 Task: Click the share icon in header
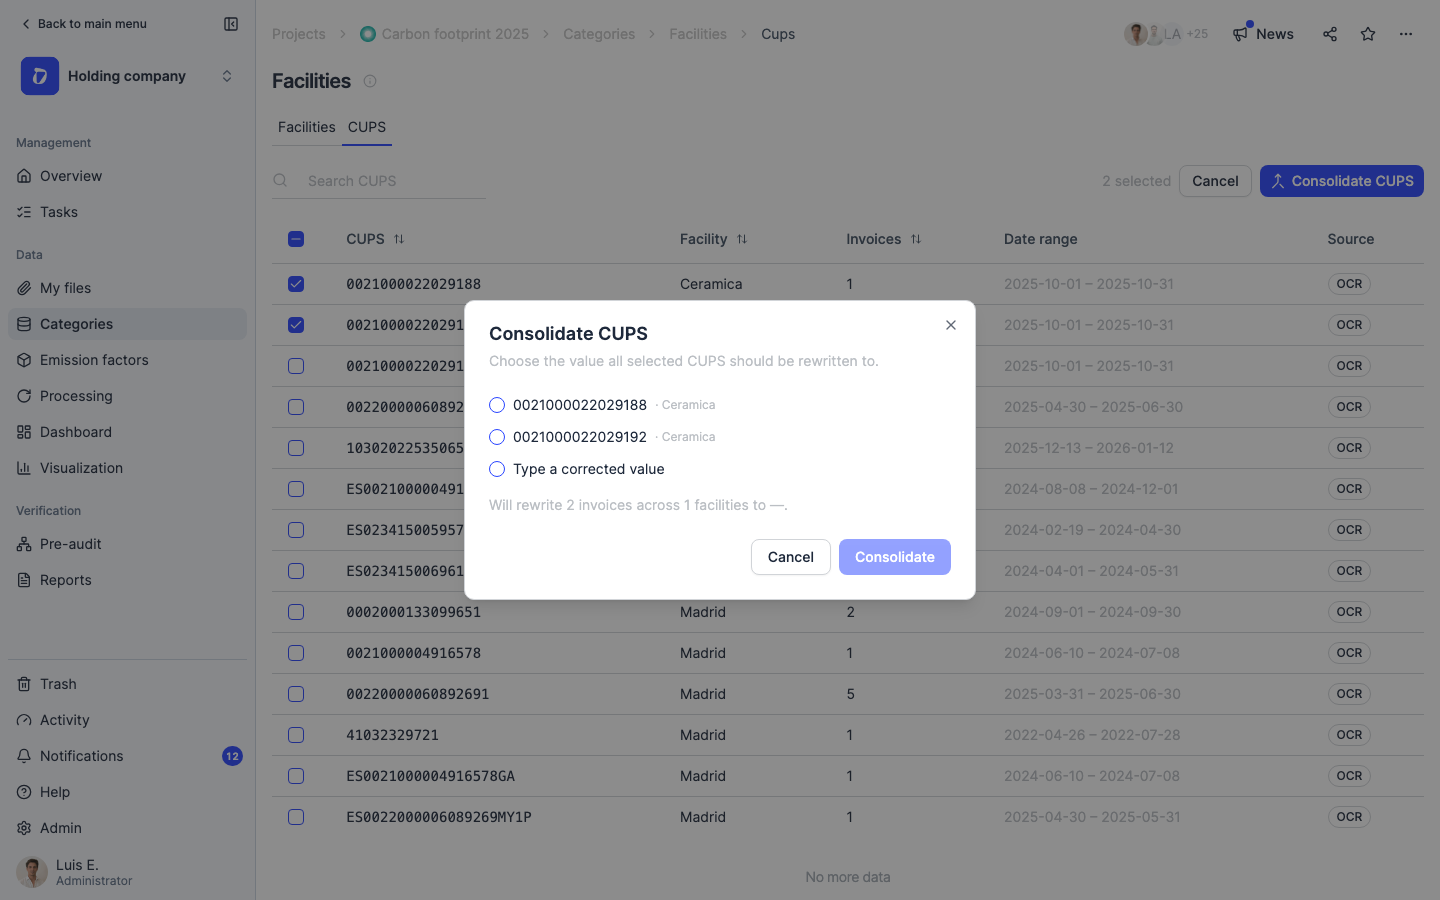[x=1330, y=34]
